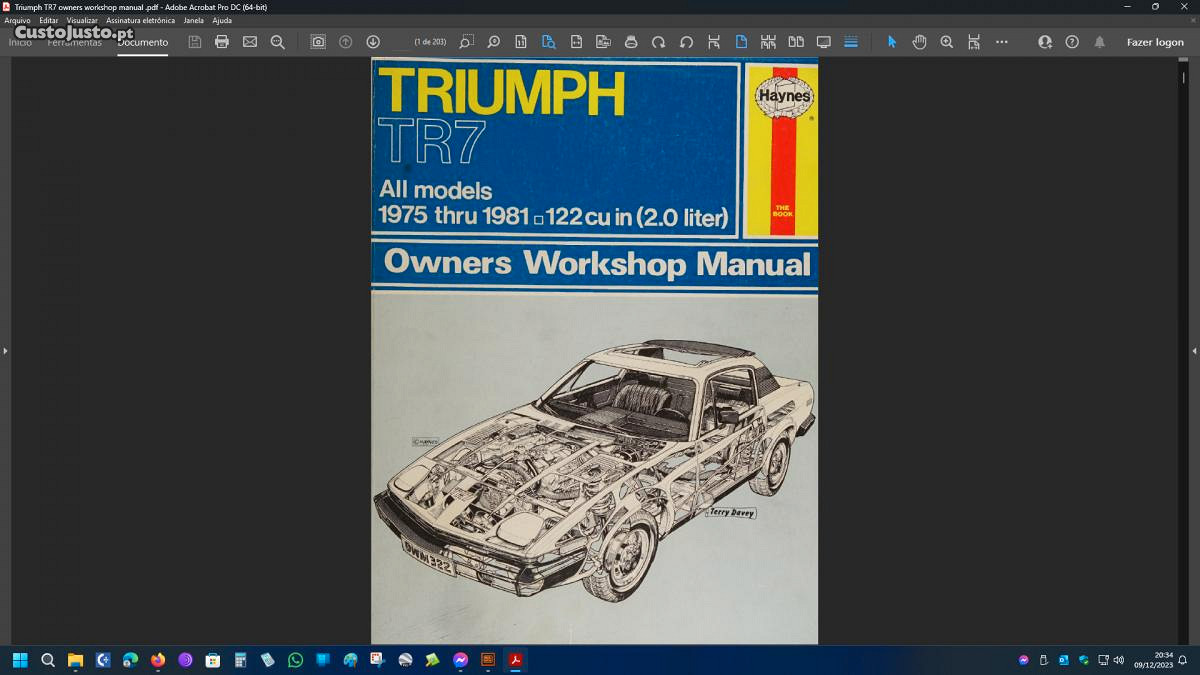Expand the right tools pane arrow
This screenshot has height=675, width=1200.
coord(1194,351)
